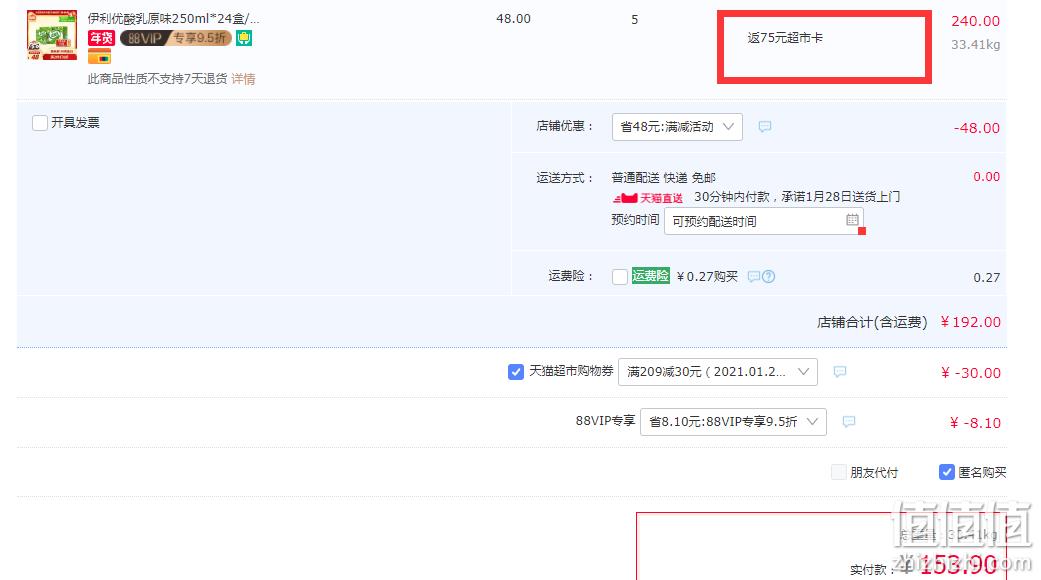Expand the 省8.10元:88VIP专享9.5折 dropdown
Image resolution: width=1041 pixels, height=580 pixels.
[733, 422]
